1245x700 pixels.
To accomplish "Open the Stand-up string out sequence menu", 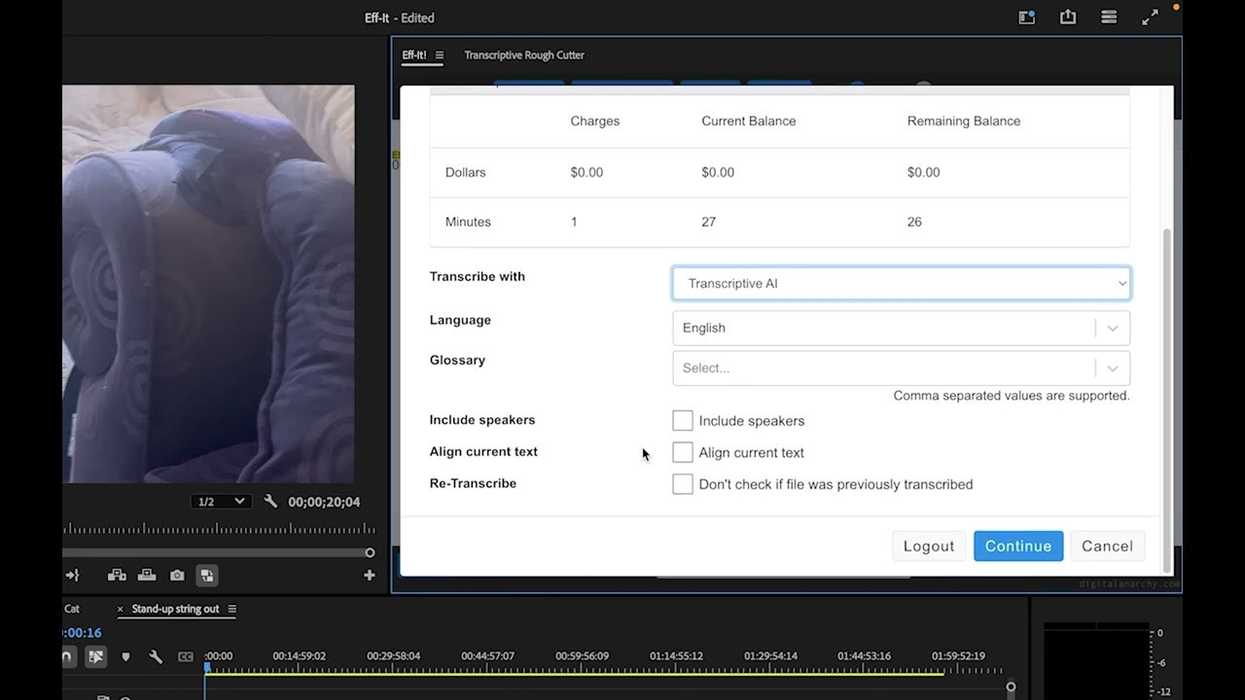I will (x=232, y=609).
